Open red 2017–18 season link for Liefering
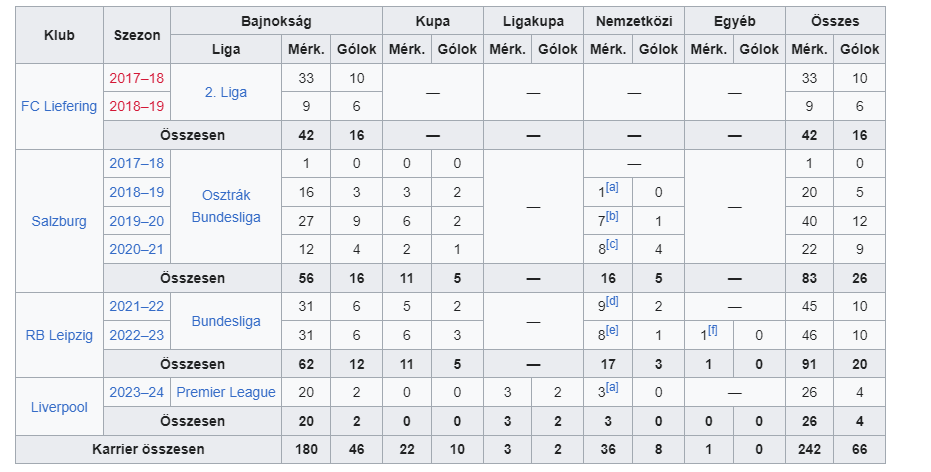Image resolution: width=931 pixels, height=472 pixels. 137,78
